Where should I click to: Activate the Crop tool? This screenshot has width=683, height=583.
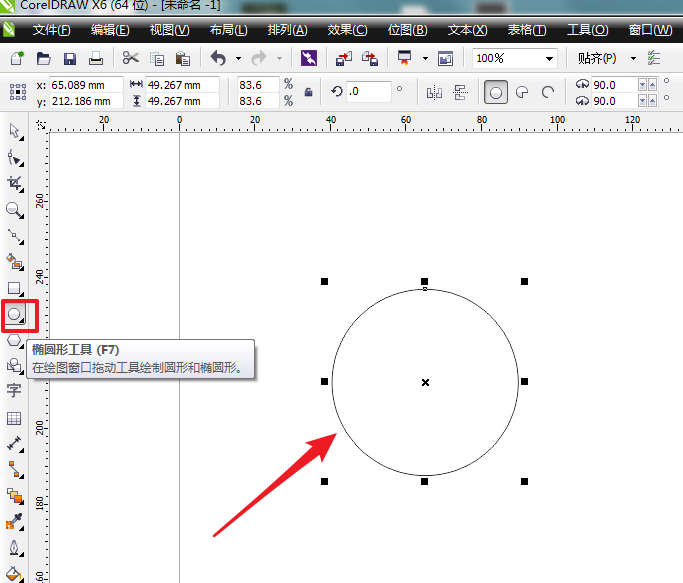point(15,184)
